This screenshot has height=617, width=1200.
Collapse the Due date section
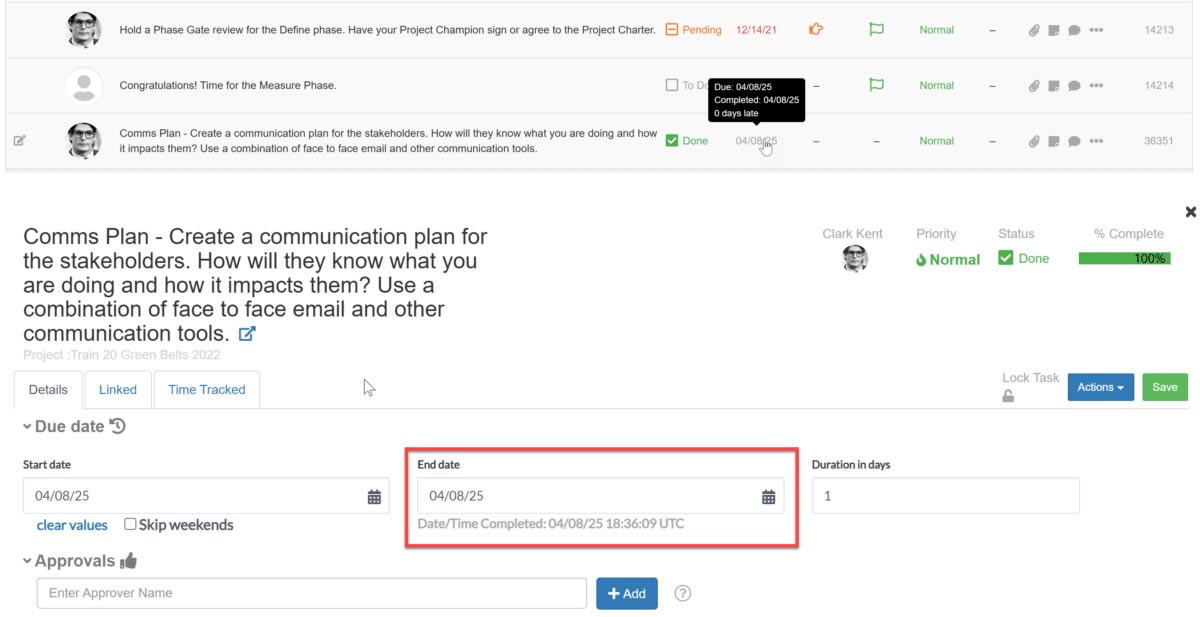[x=28, y=427]
